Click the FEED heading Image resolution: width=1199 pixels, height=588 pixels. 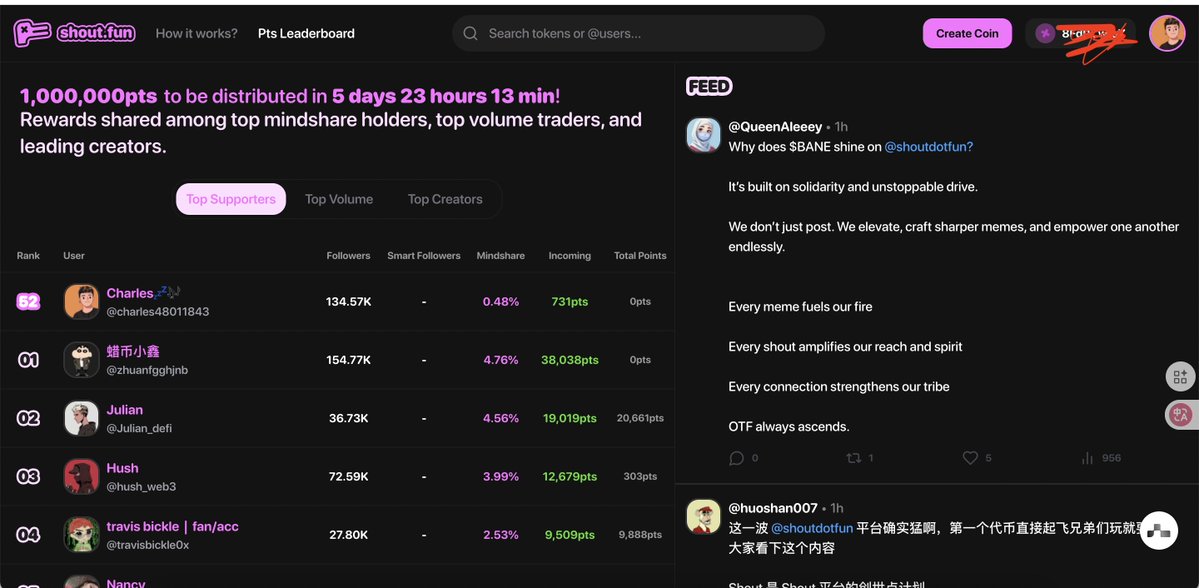pyautogui.click(x=709, y=86)
